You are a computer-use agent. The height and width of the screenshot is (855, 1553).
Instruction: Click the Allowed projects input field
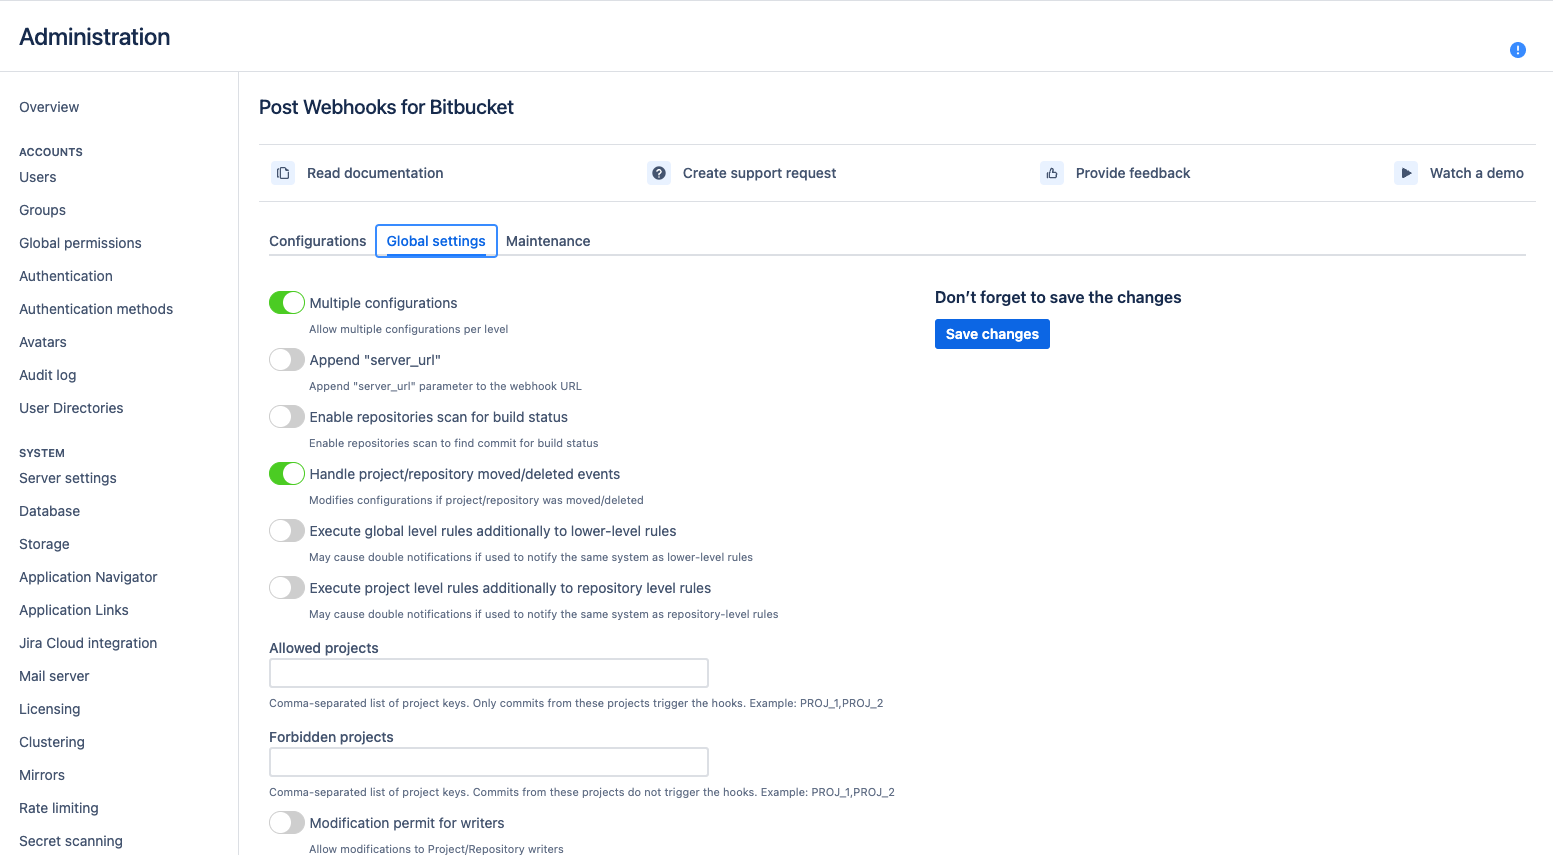[x=489, y=673]
